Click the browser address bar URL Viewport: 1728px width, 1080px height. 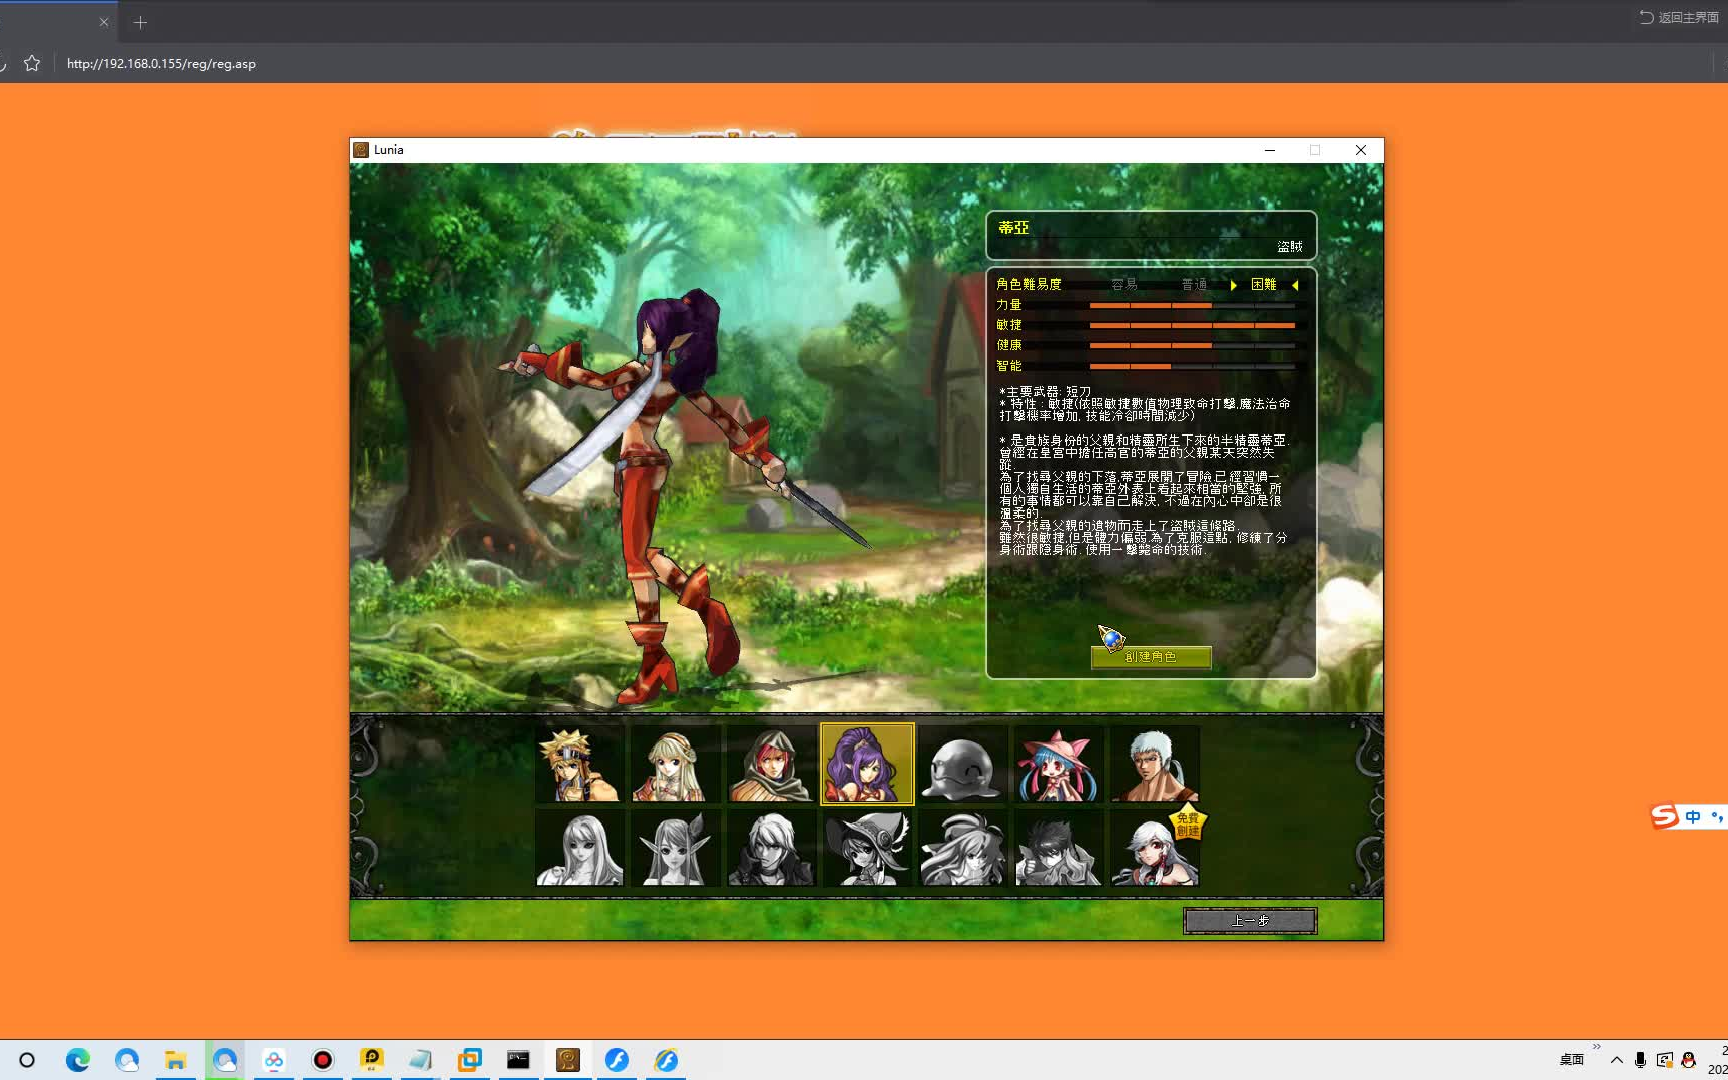click(x=161, y=63)
